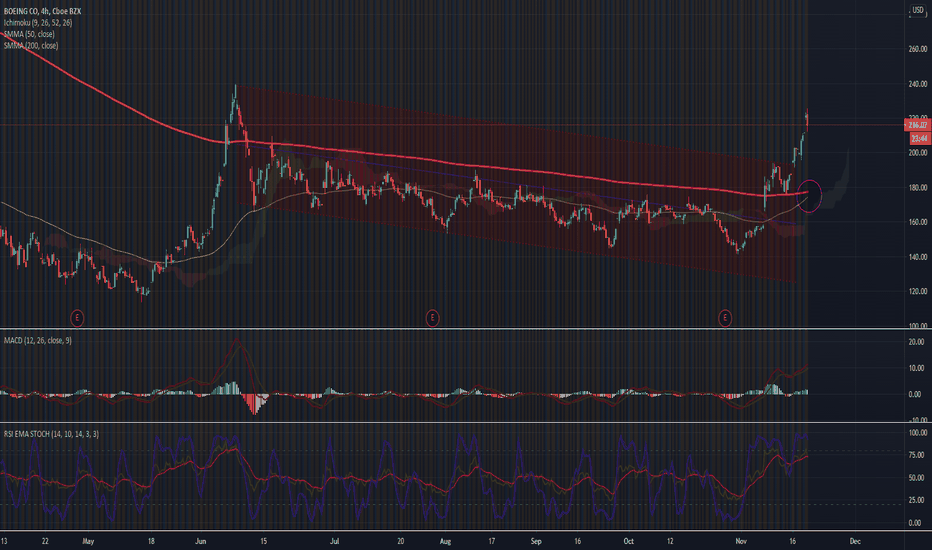Image resolution: width=932 pixels, height=550 pixels.
Task: Click the 75.00 label on RSI axis
Action: (x=917, y=455)
